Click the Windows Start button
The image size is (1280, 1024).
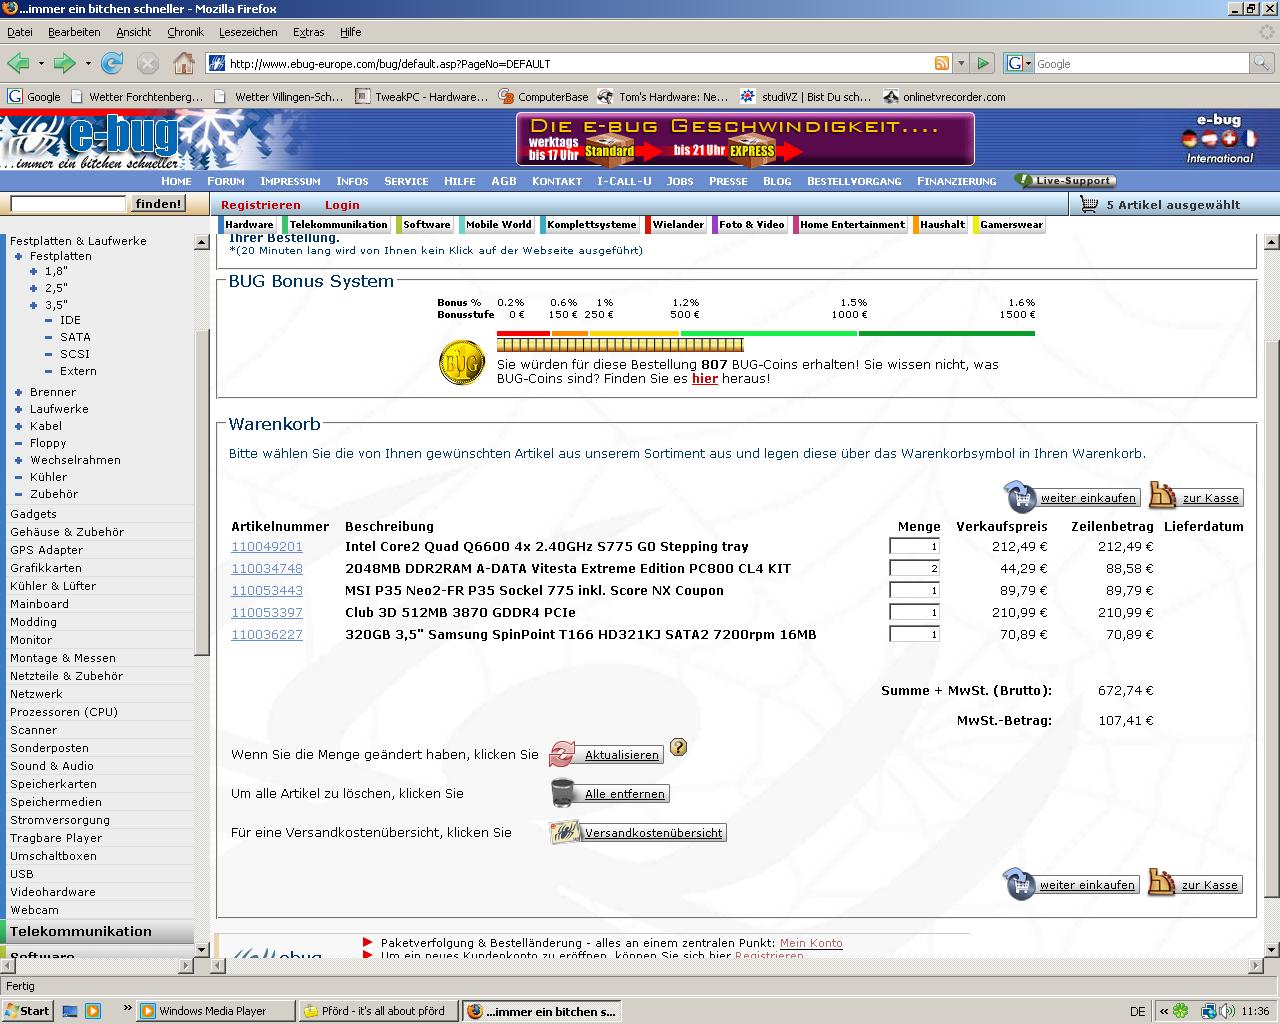pos(27,1011)
